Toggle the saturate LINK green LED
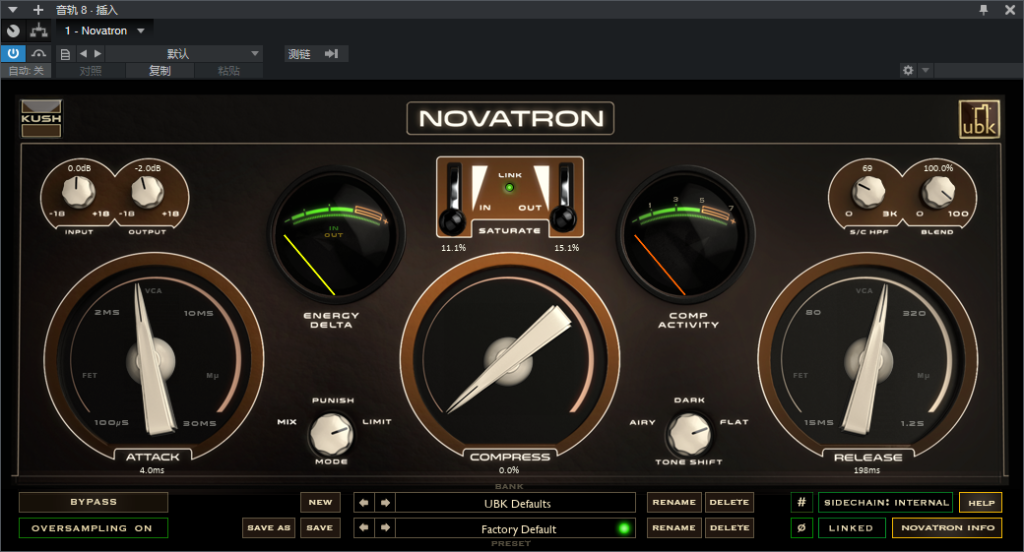1024x552 pixels. point(509,187)
